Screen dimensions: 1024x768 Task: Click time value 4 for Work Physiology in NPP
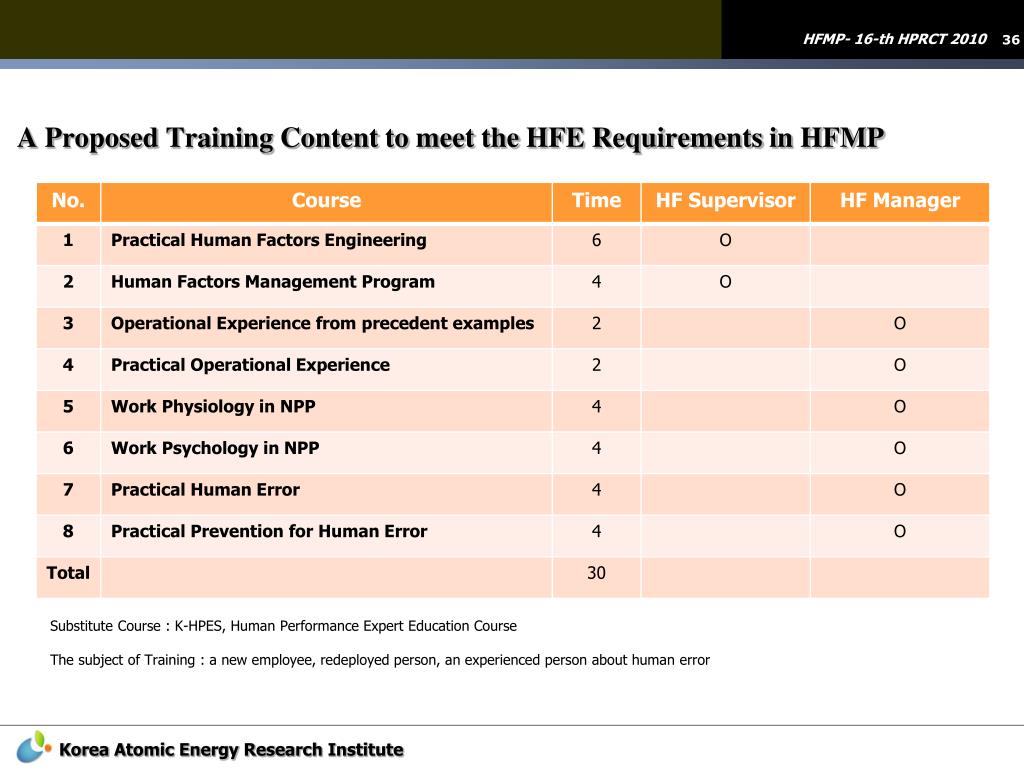click(596, 407)
